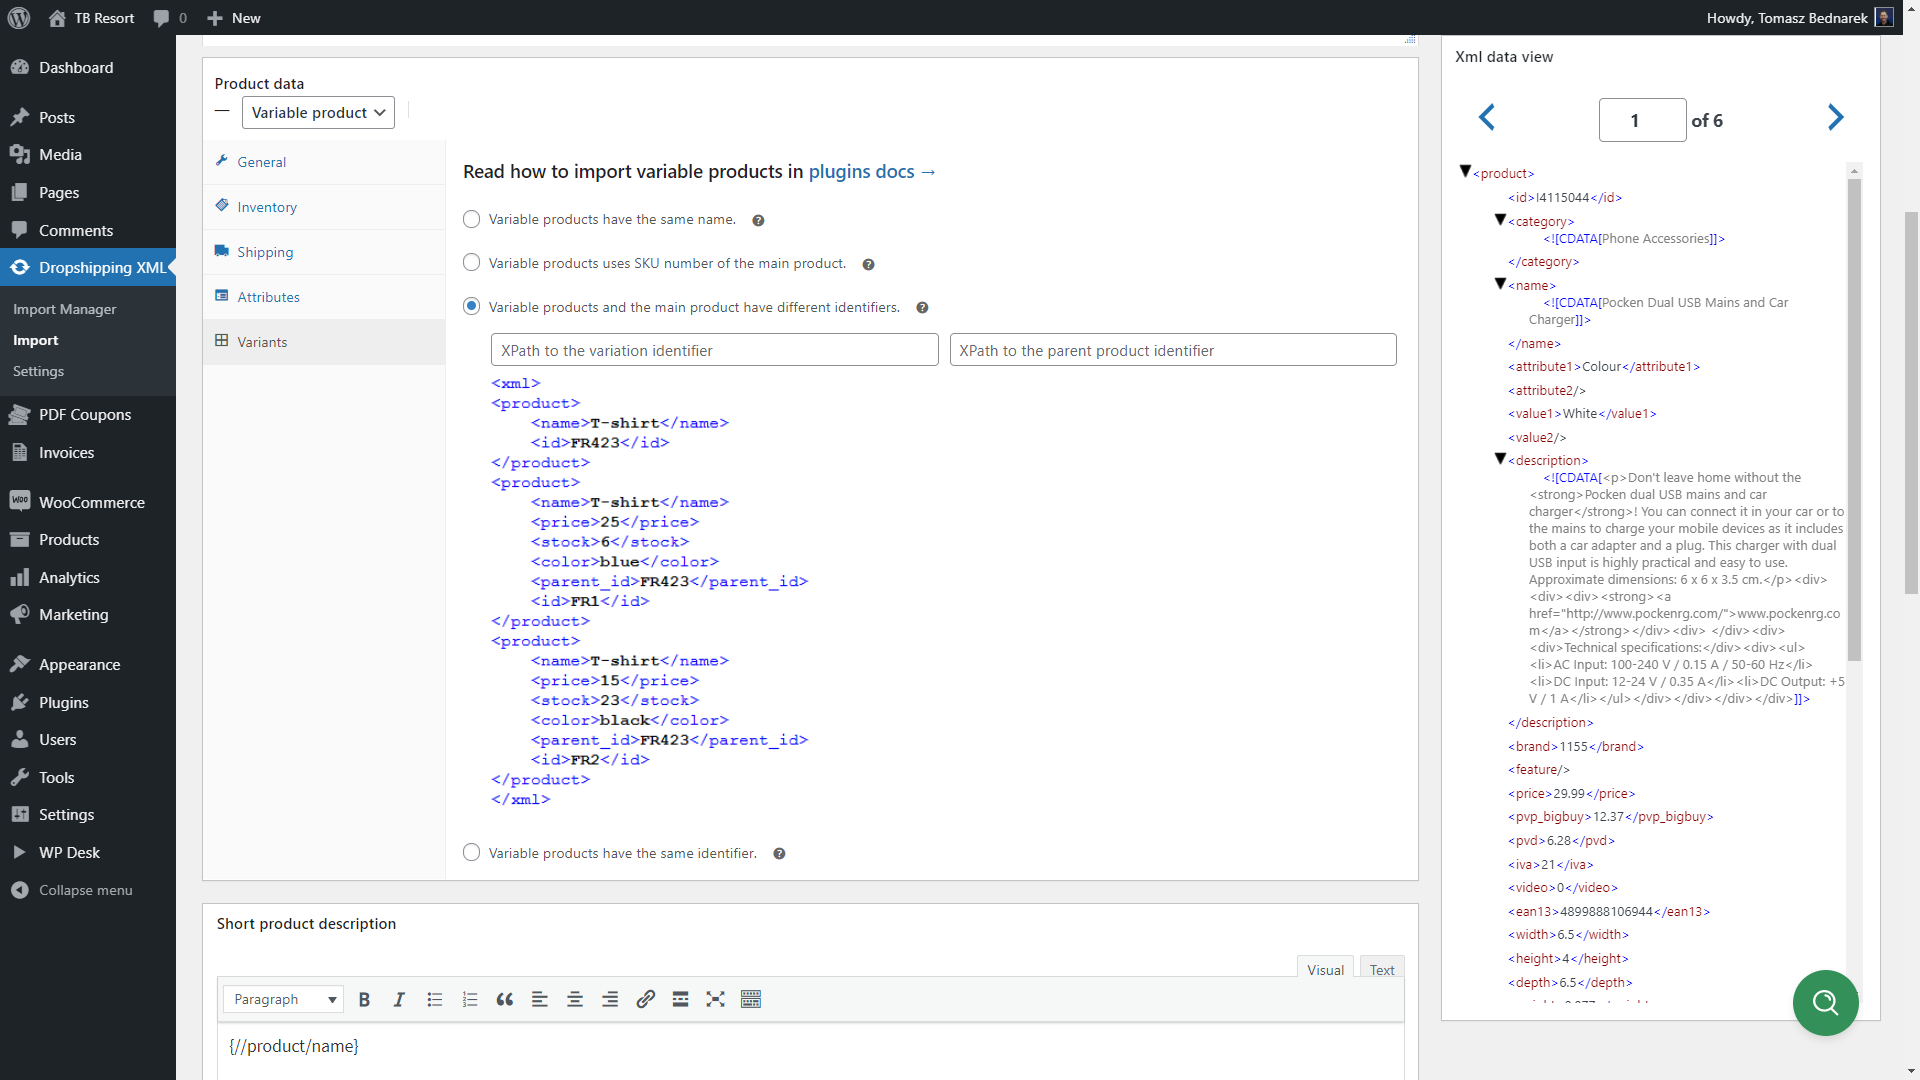Image resolution: width=1920 pixels, height=1080 pixels.
Task: Open the green search help button
Action: pos(1825,1002)
